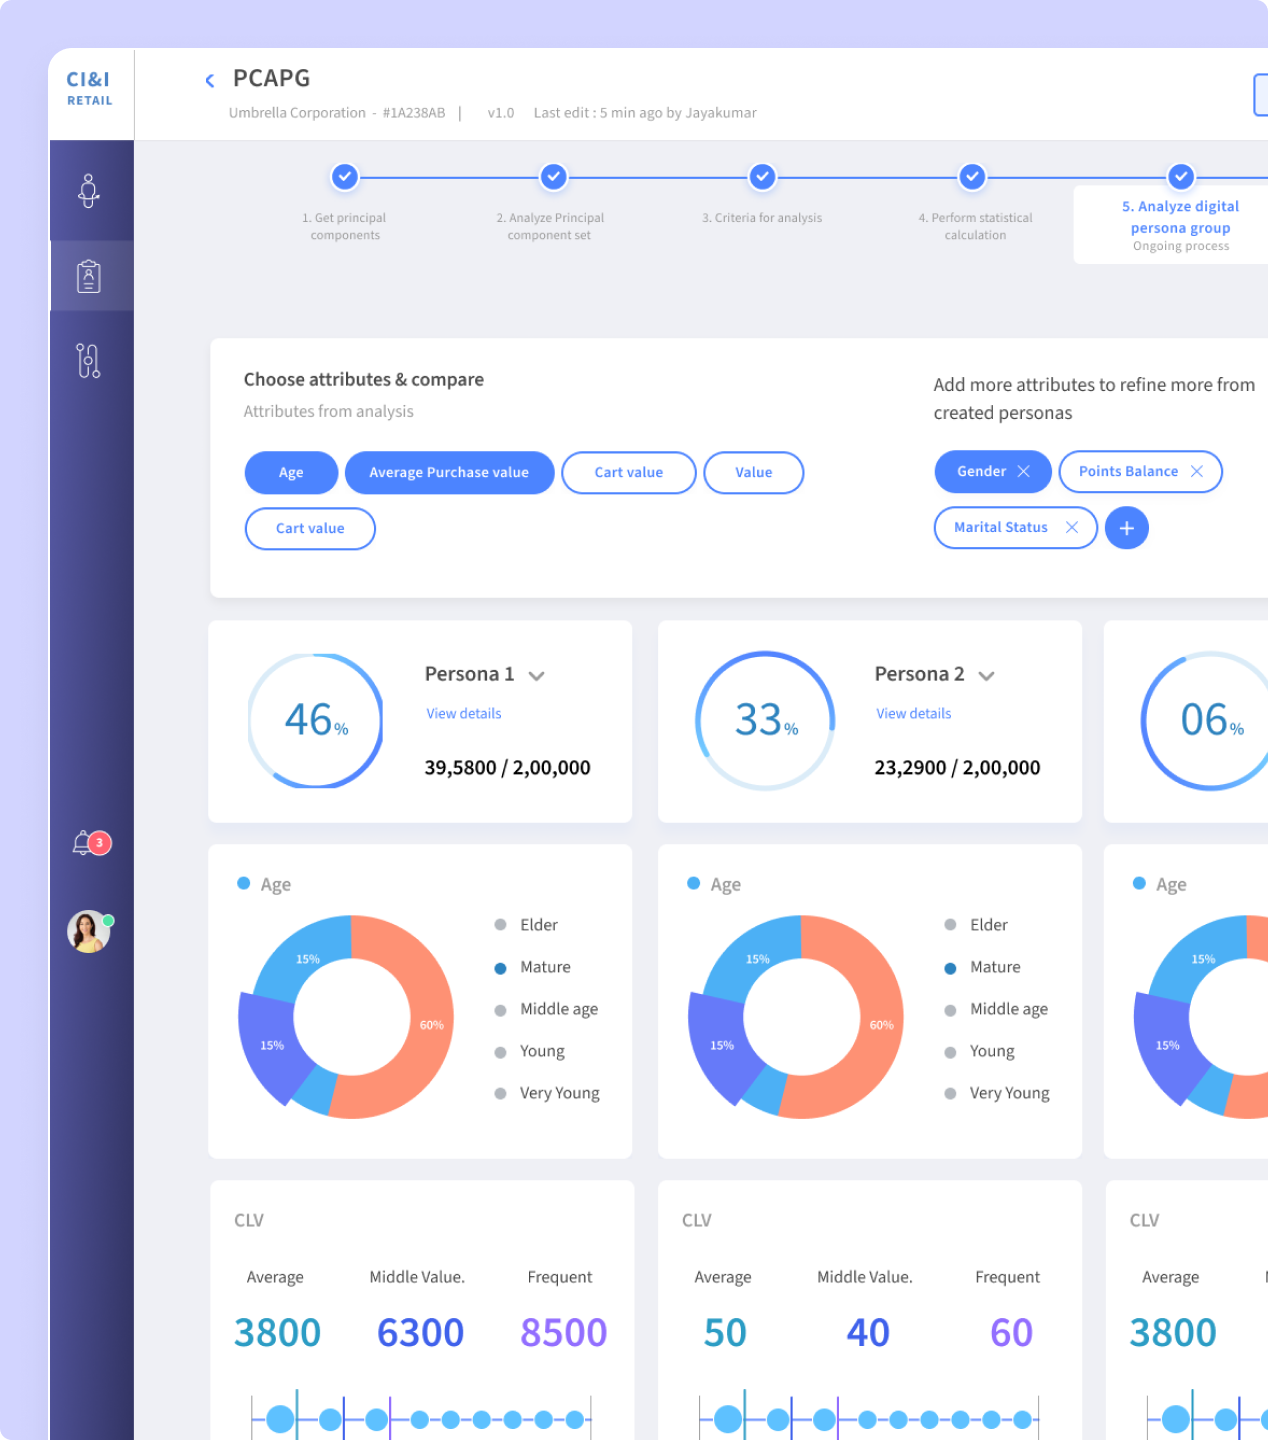Toggle the Cart value chip beside Value
The height and width of the screenshot is (1440, 1268).
point(629,472)
